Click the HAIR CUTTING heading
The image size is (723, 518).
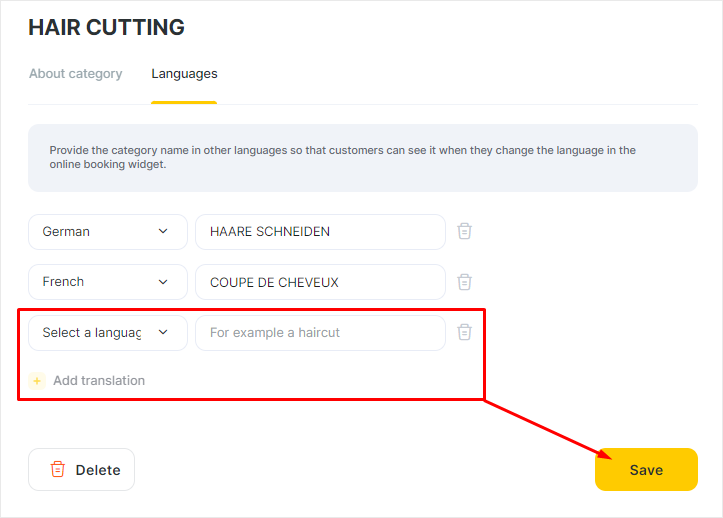click(107, 27)
